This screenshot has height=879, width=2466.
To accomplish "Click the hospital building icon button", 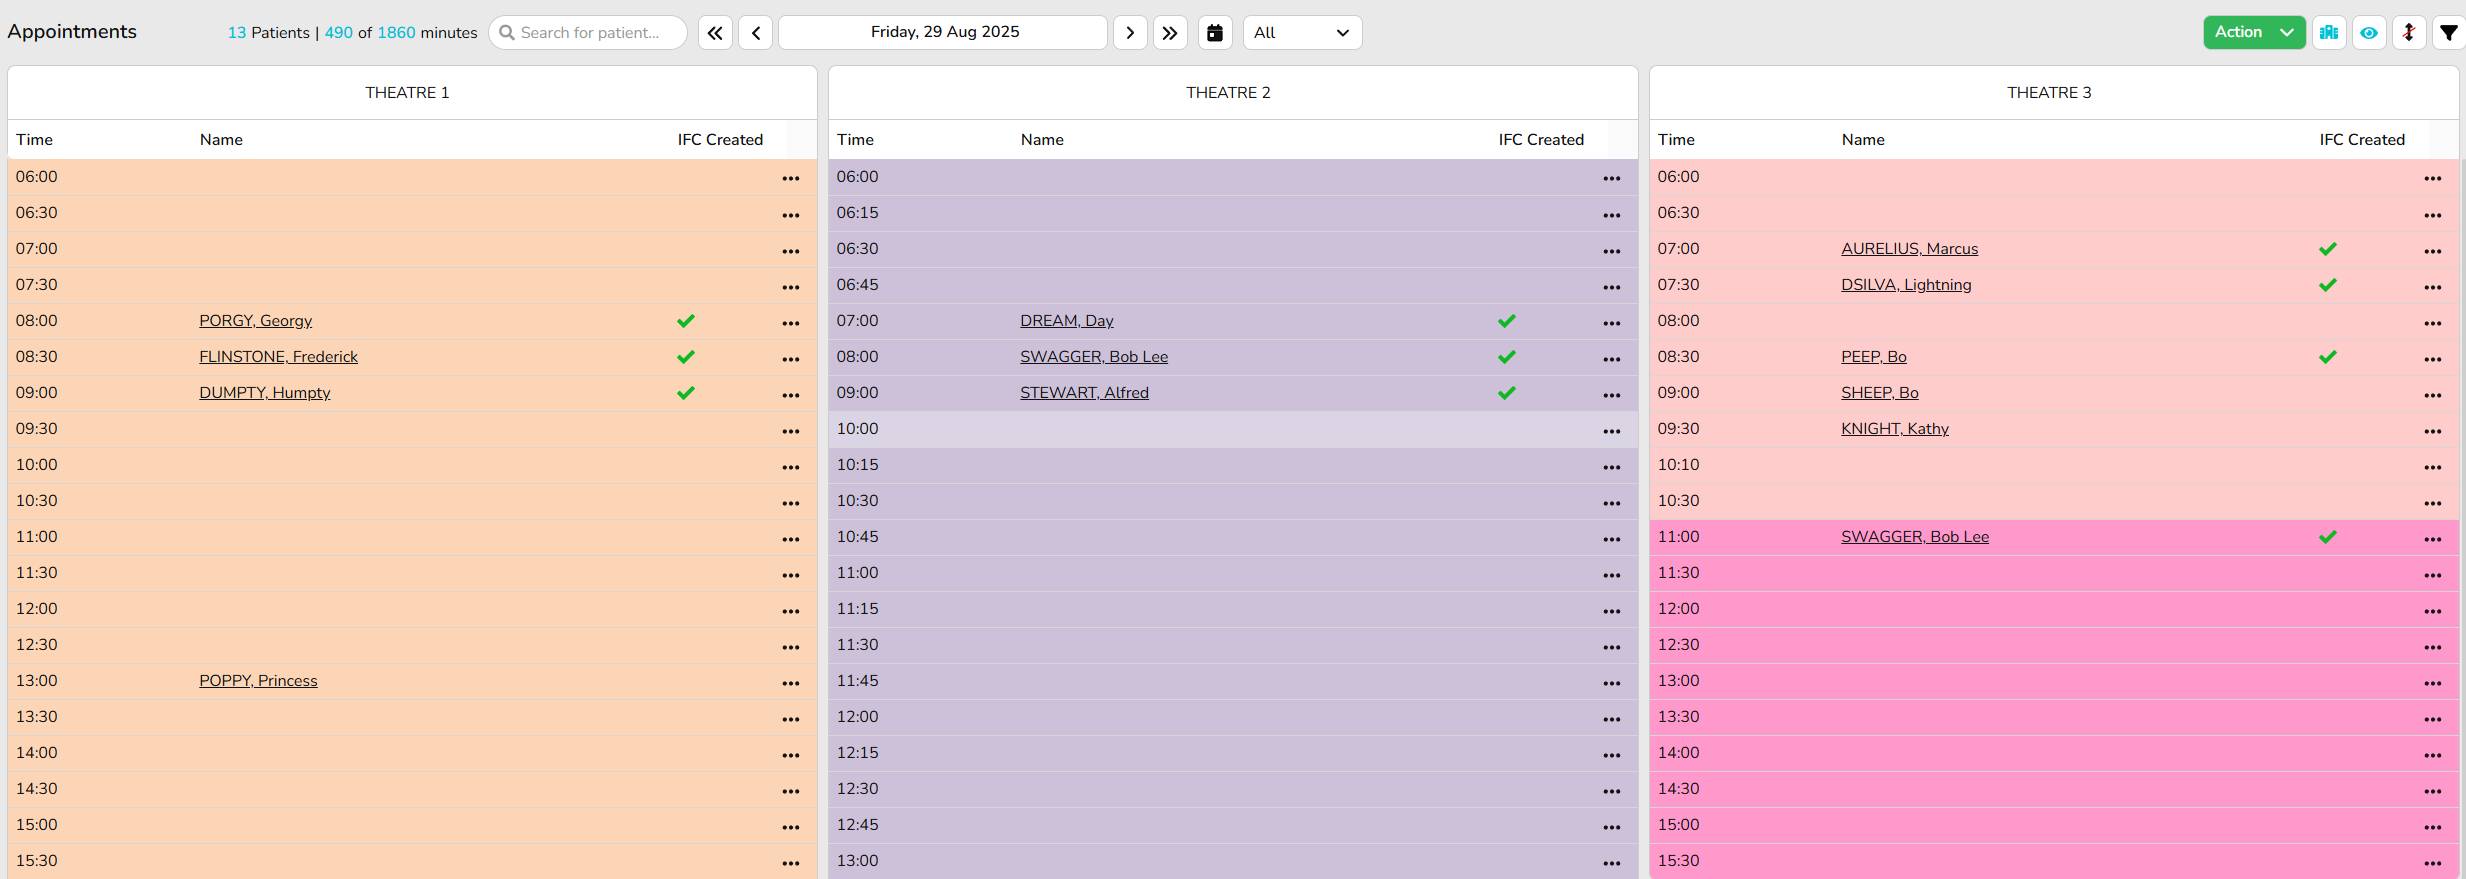I will click(x=2329, y=32).
